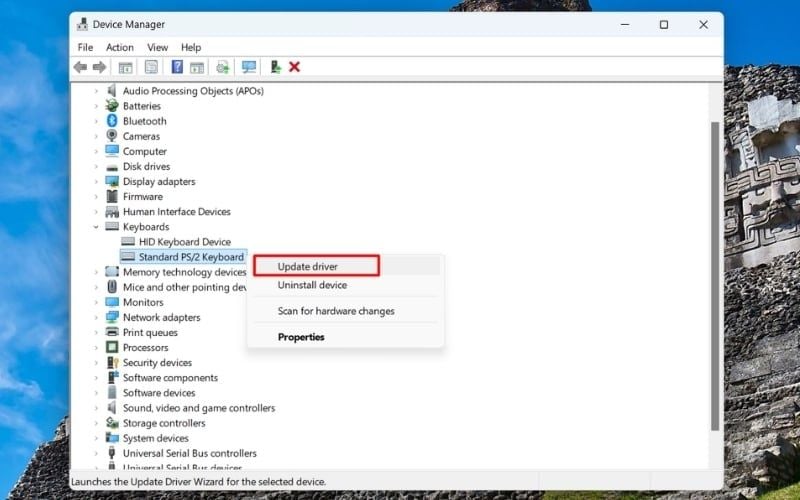Expand the Software devices node
Viewport: 800px width, 500px height.
pyautogui.click(x=96, y=393)
